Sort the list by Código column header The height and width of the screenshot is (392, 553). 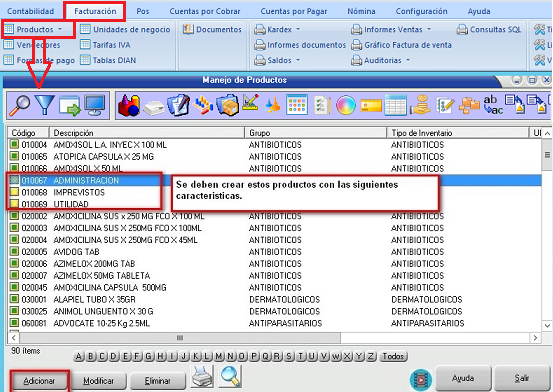28,133
